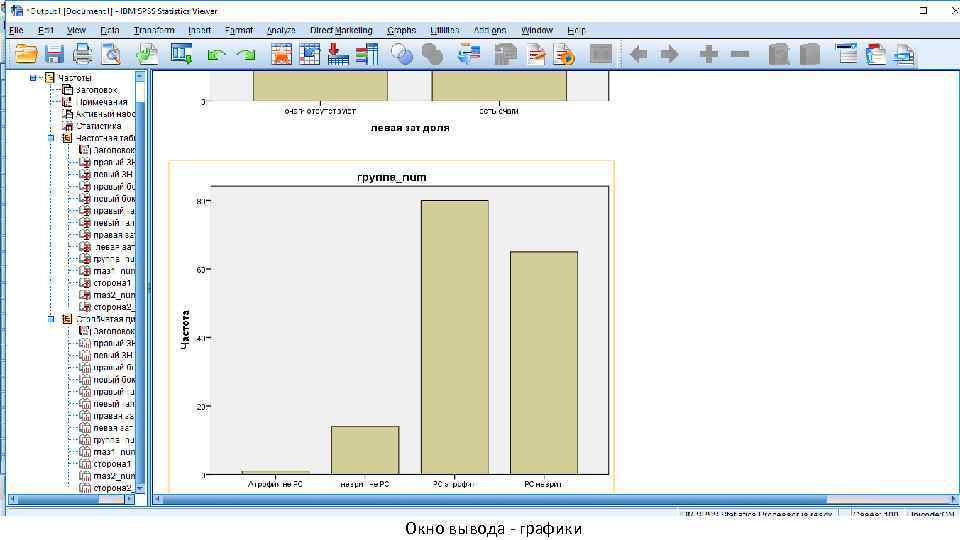The height and width of the screenshot is (540, 960).
Task: Click the Create/Edit autoscript icon
Action: tap(536, 54)
